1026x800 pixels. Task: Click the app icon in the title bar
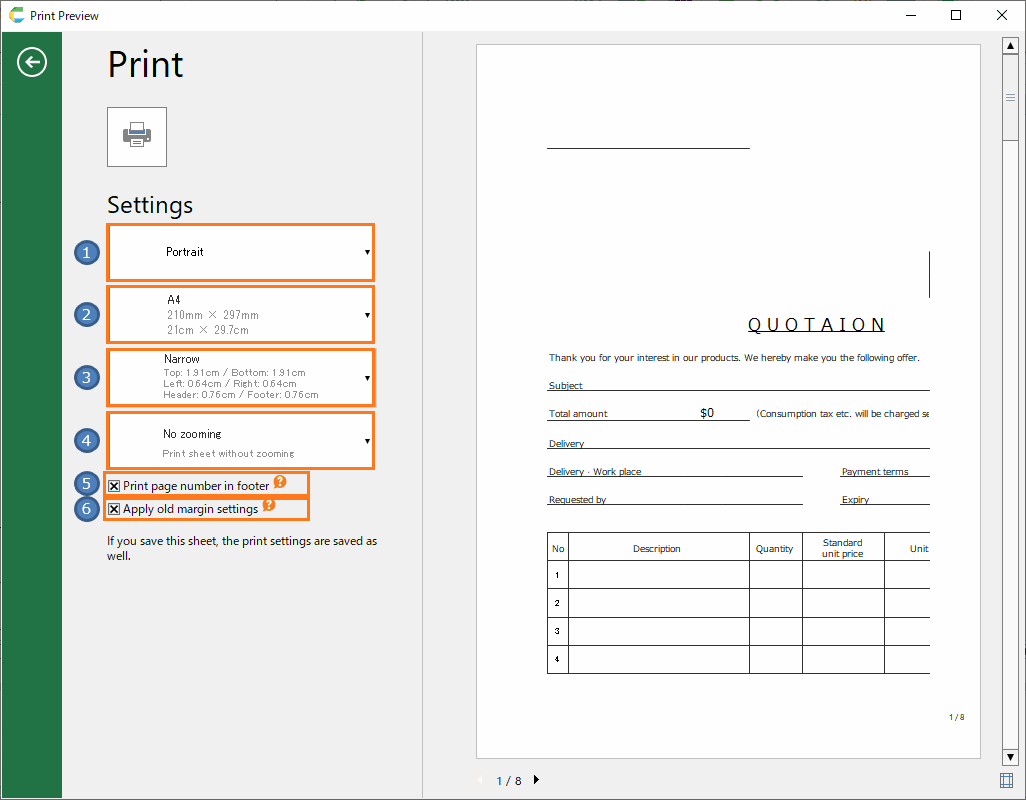16,15
